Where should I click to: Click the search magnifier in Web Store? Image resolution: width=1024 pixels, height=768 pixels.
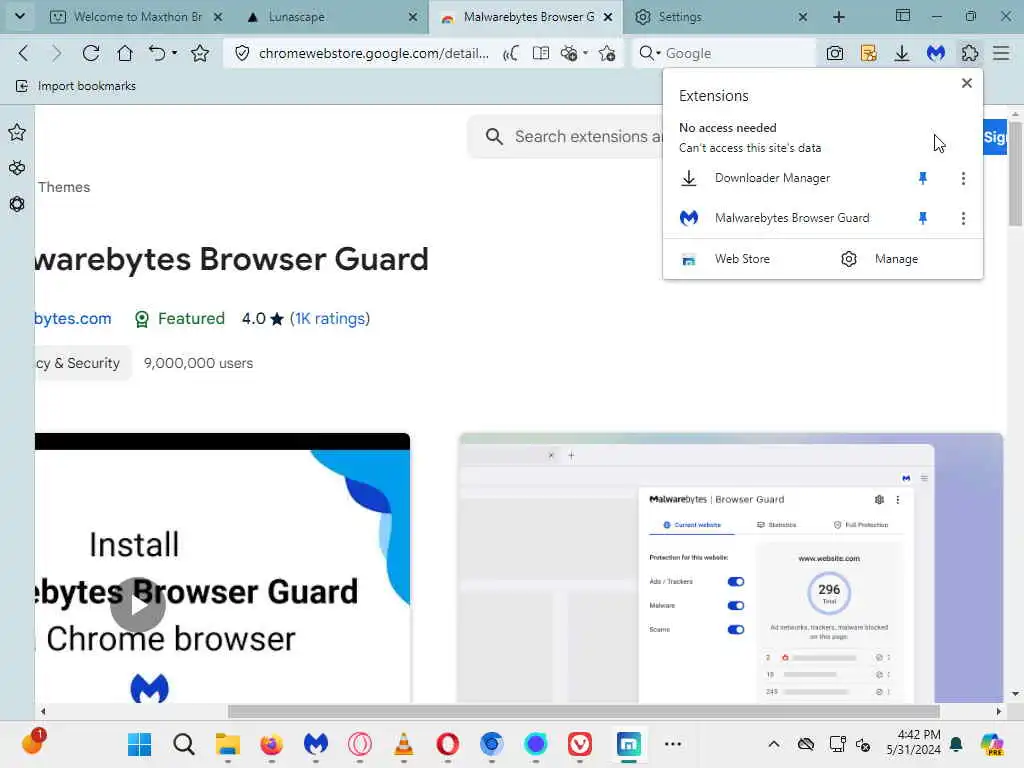494,136
